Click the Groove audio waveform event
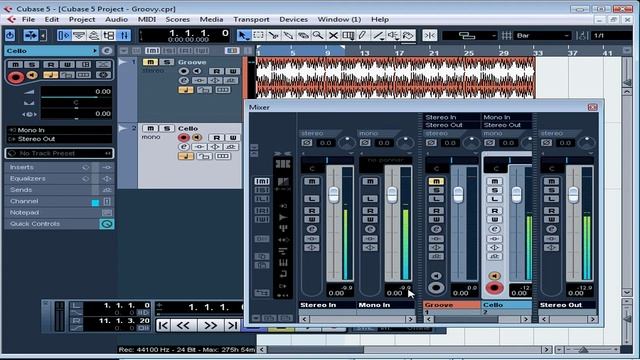 point(395,78)
